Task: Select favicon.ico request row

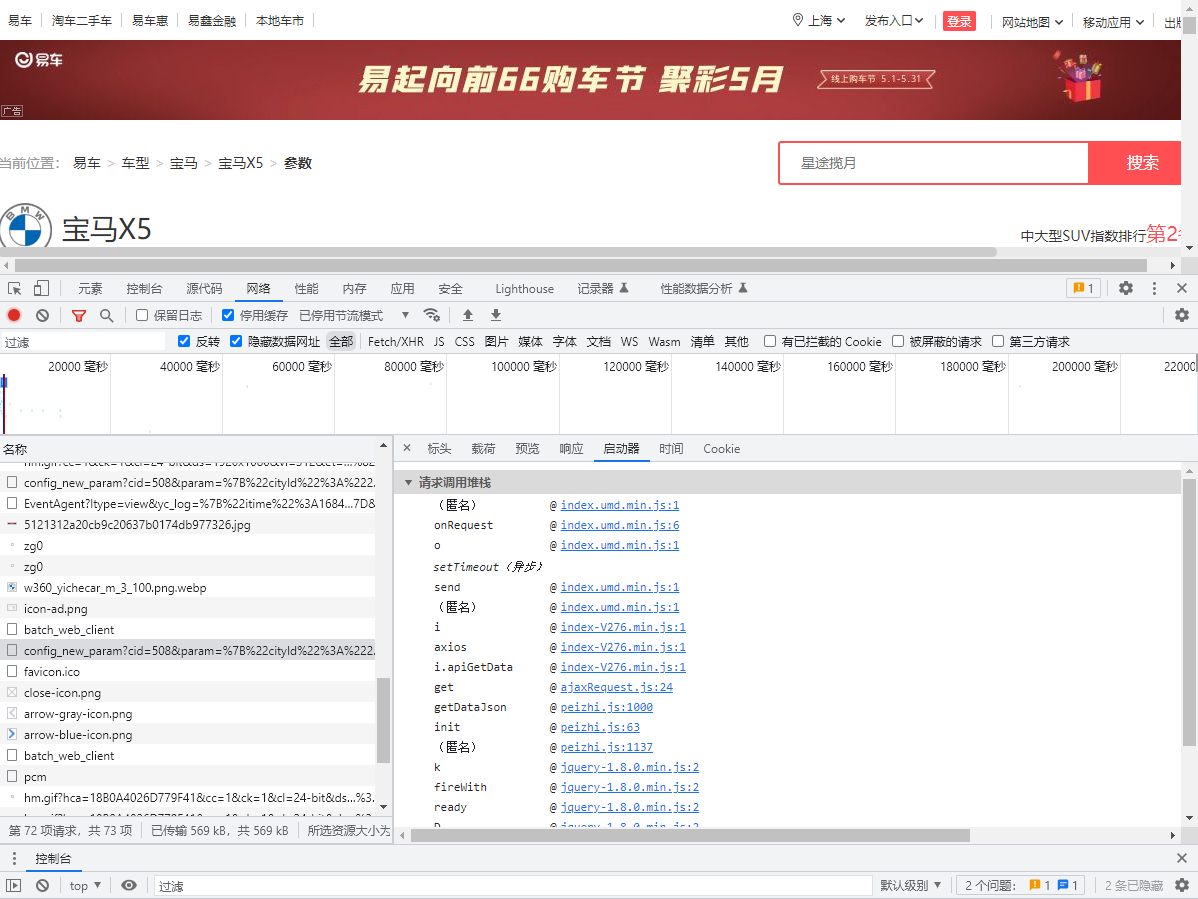Action: [188, 671]
